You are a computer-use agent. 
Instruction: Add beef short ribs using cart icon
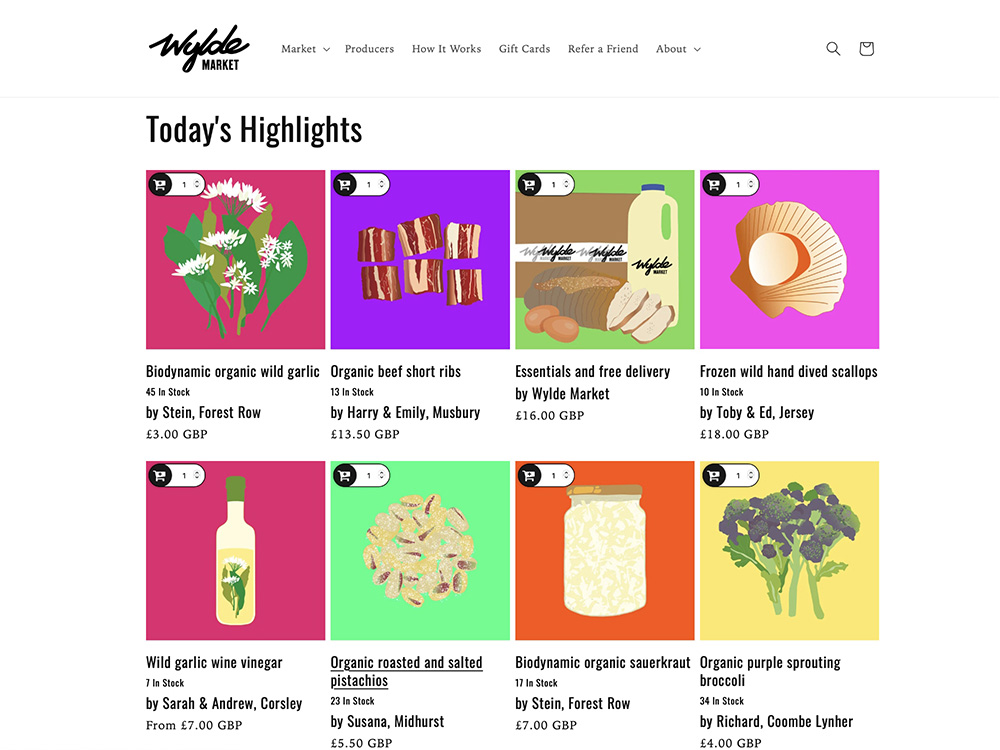[x=345, y=185]
